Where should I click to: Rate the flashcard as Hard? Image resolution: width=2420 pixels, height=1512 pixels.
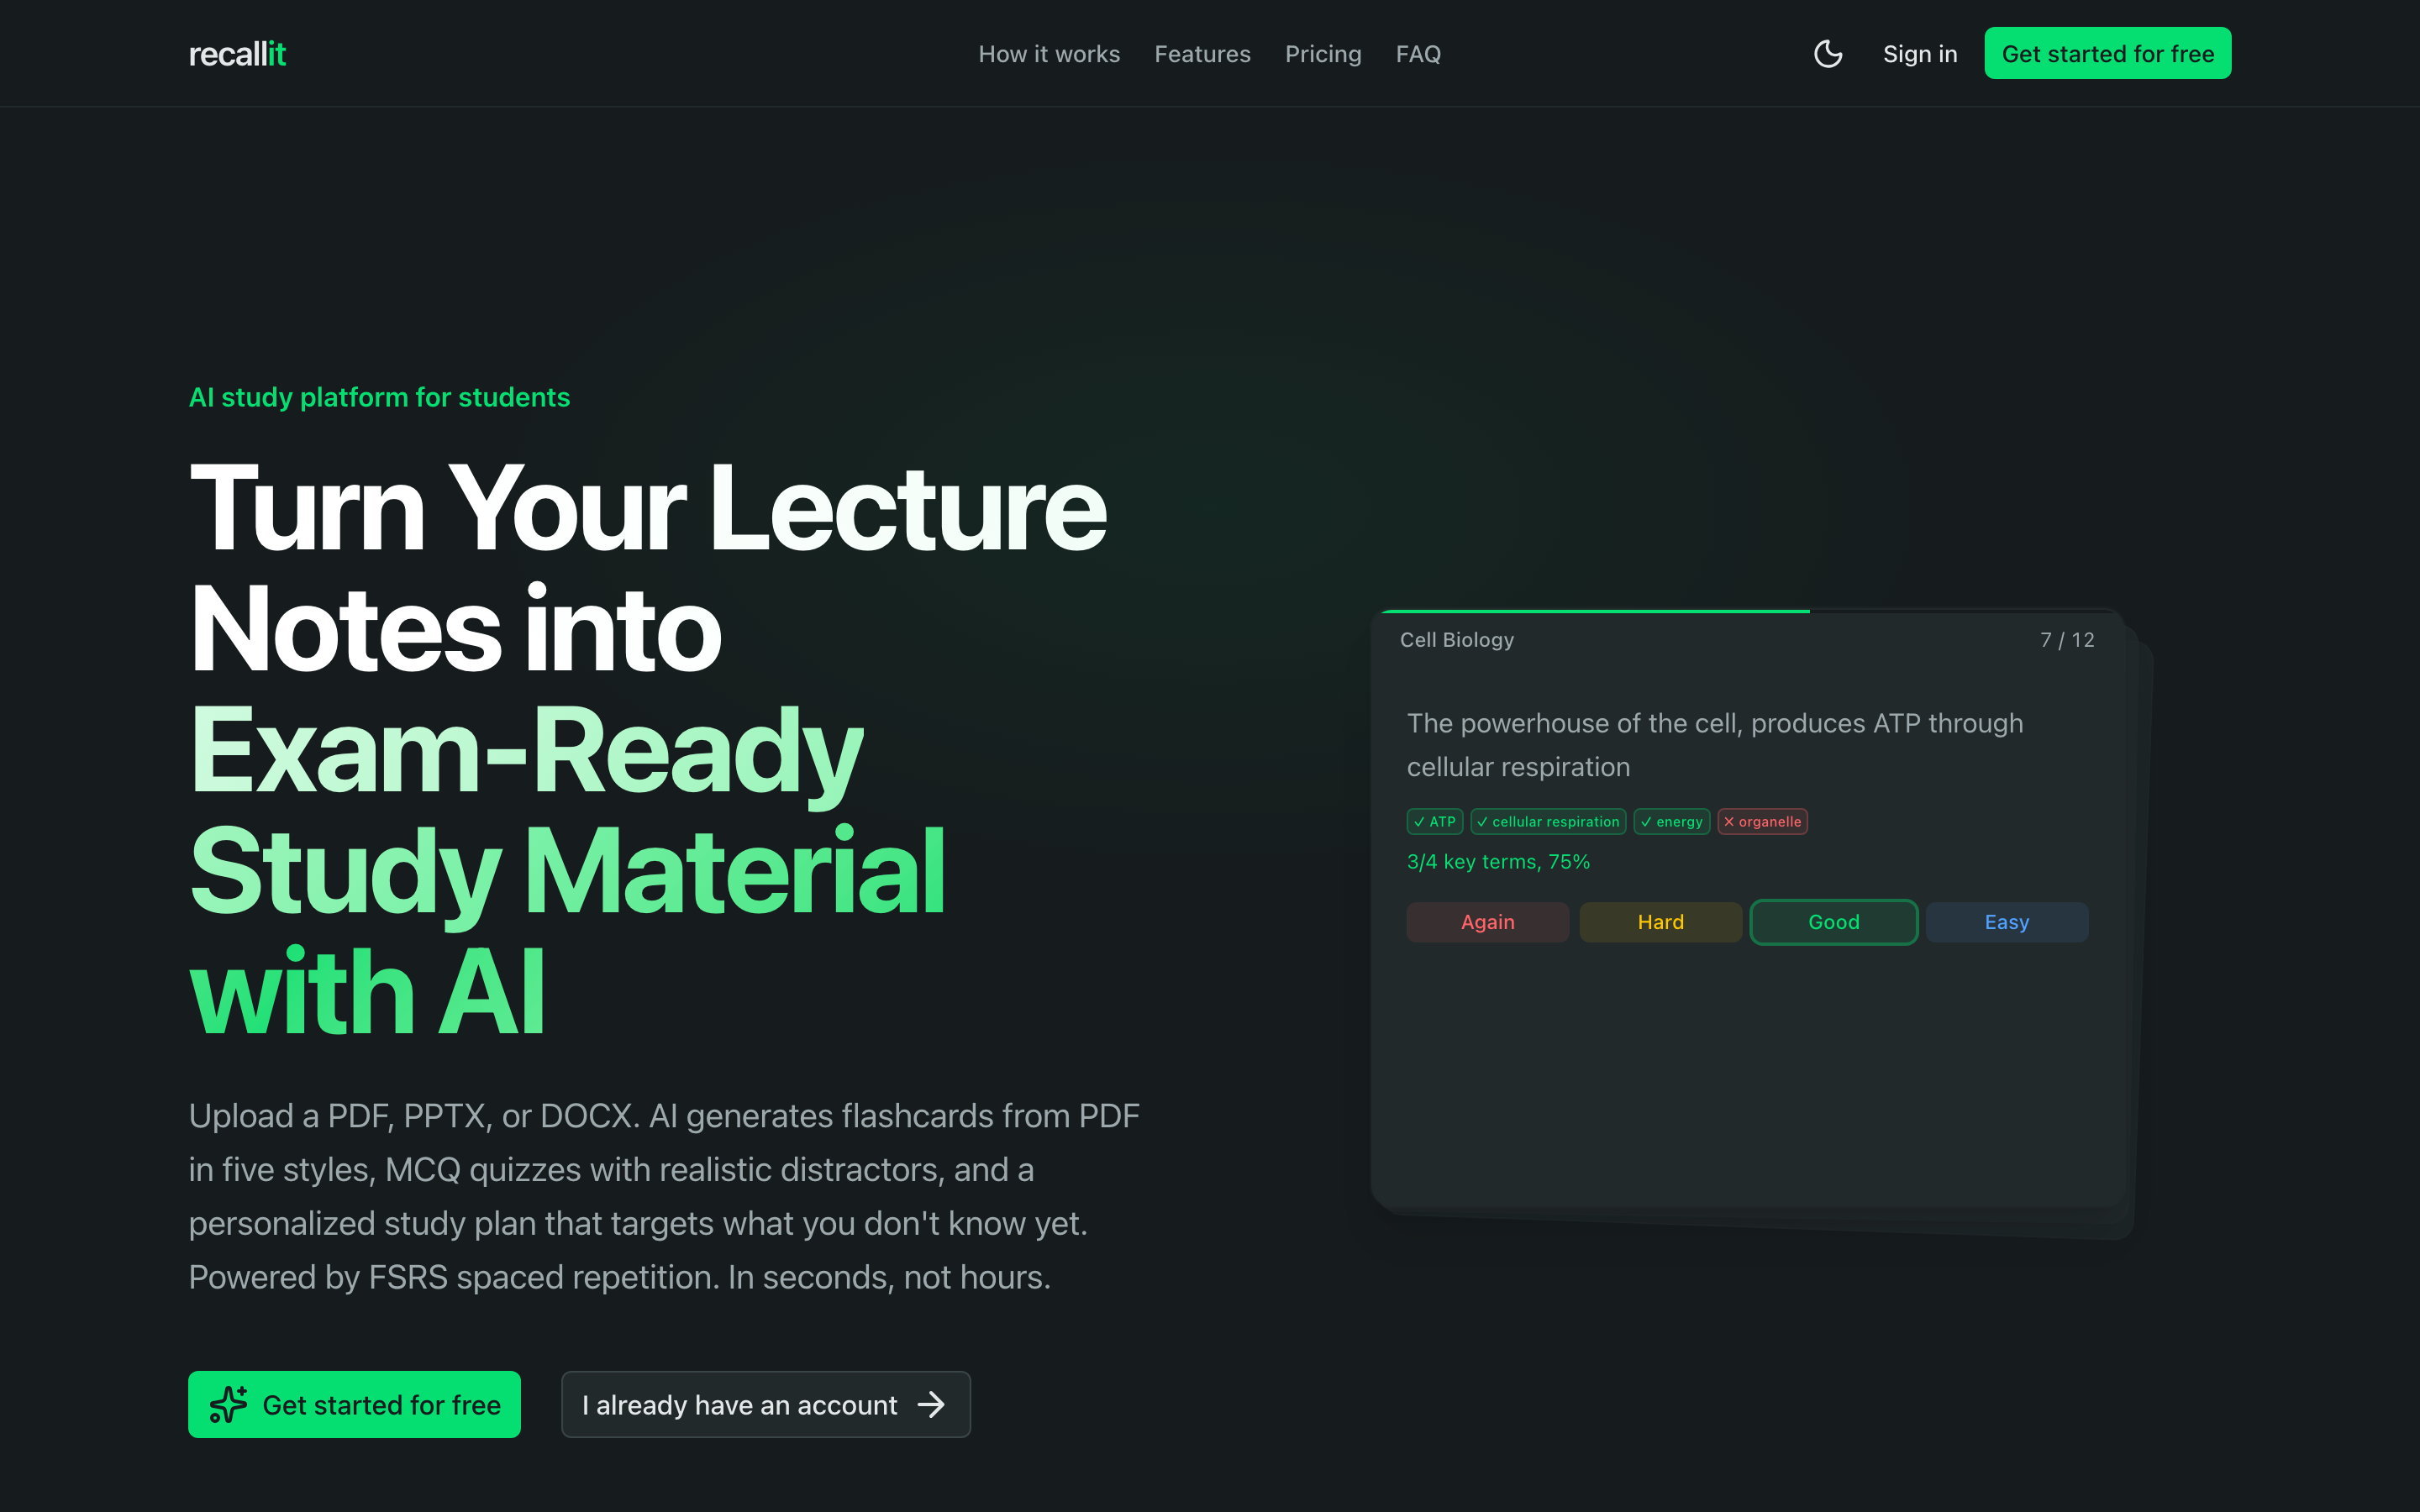click(x=1660, y=922)
